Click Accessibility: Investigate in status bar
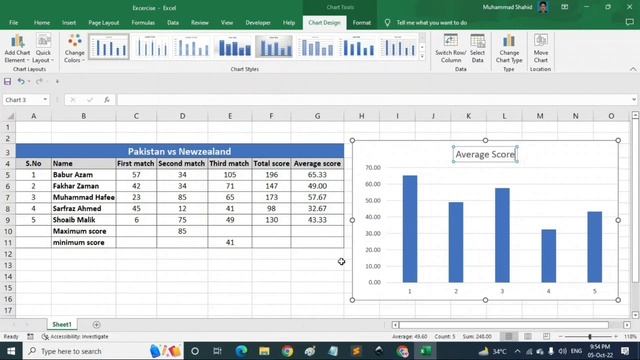This screenshot has width=640, height=360. pyautogui.click(x=75, y=336)
